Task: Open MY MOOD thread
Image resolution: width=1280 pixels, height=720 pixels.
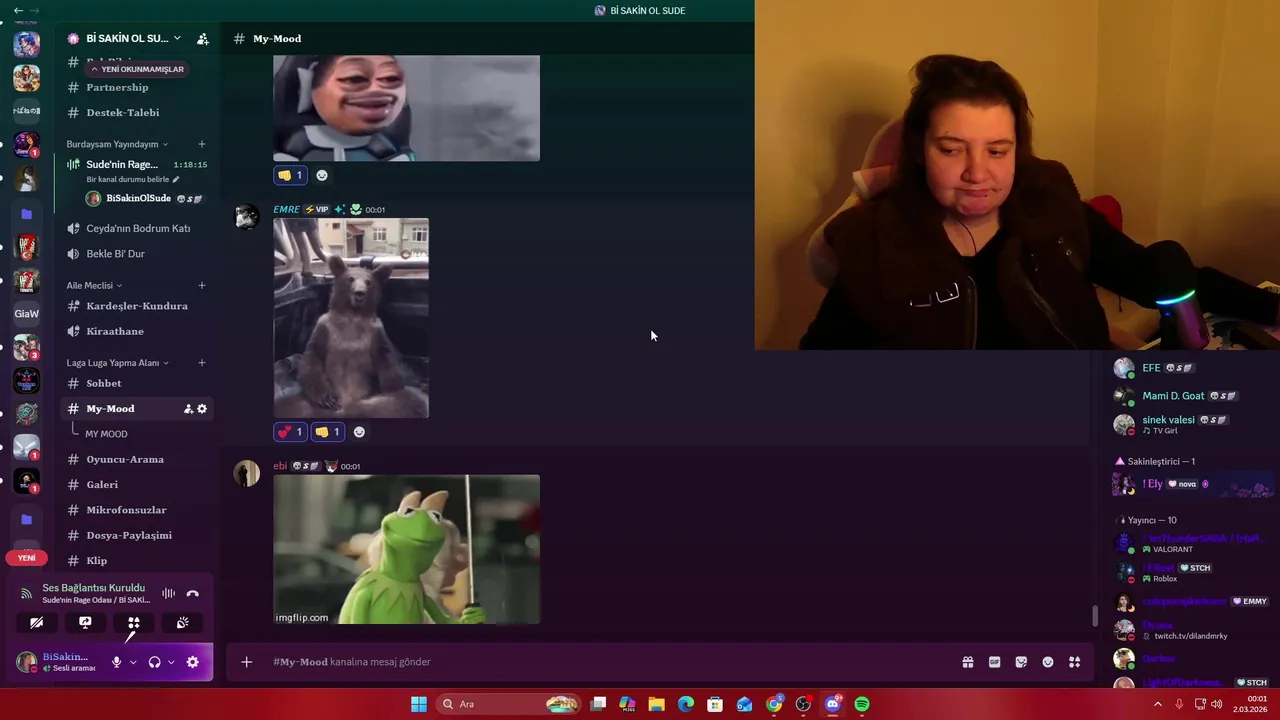Action: point(106,434)
